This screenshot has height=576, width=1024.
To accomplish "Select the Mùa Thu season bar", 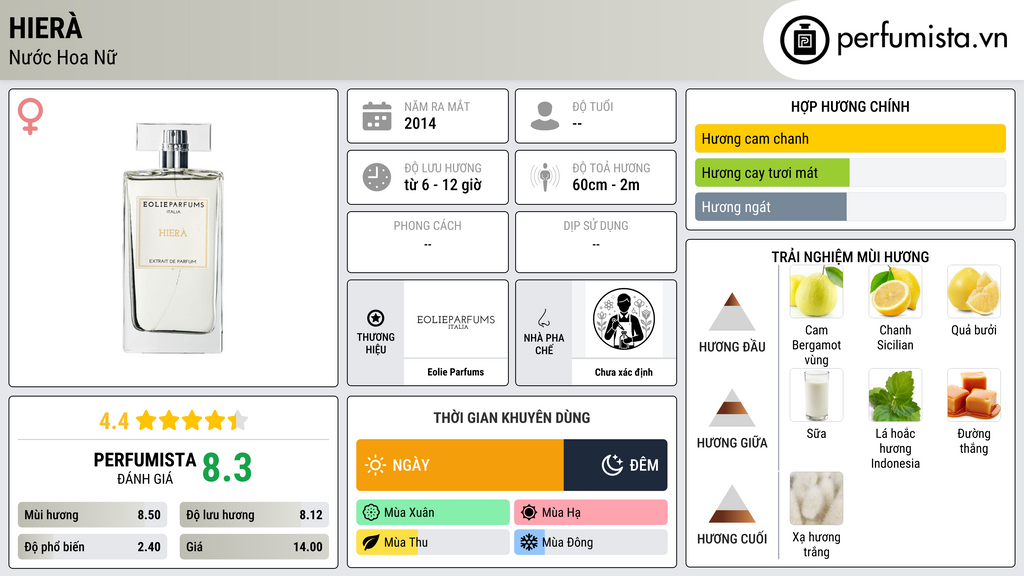I will 433,542.
